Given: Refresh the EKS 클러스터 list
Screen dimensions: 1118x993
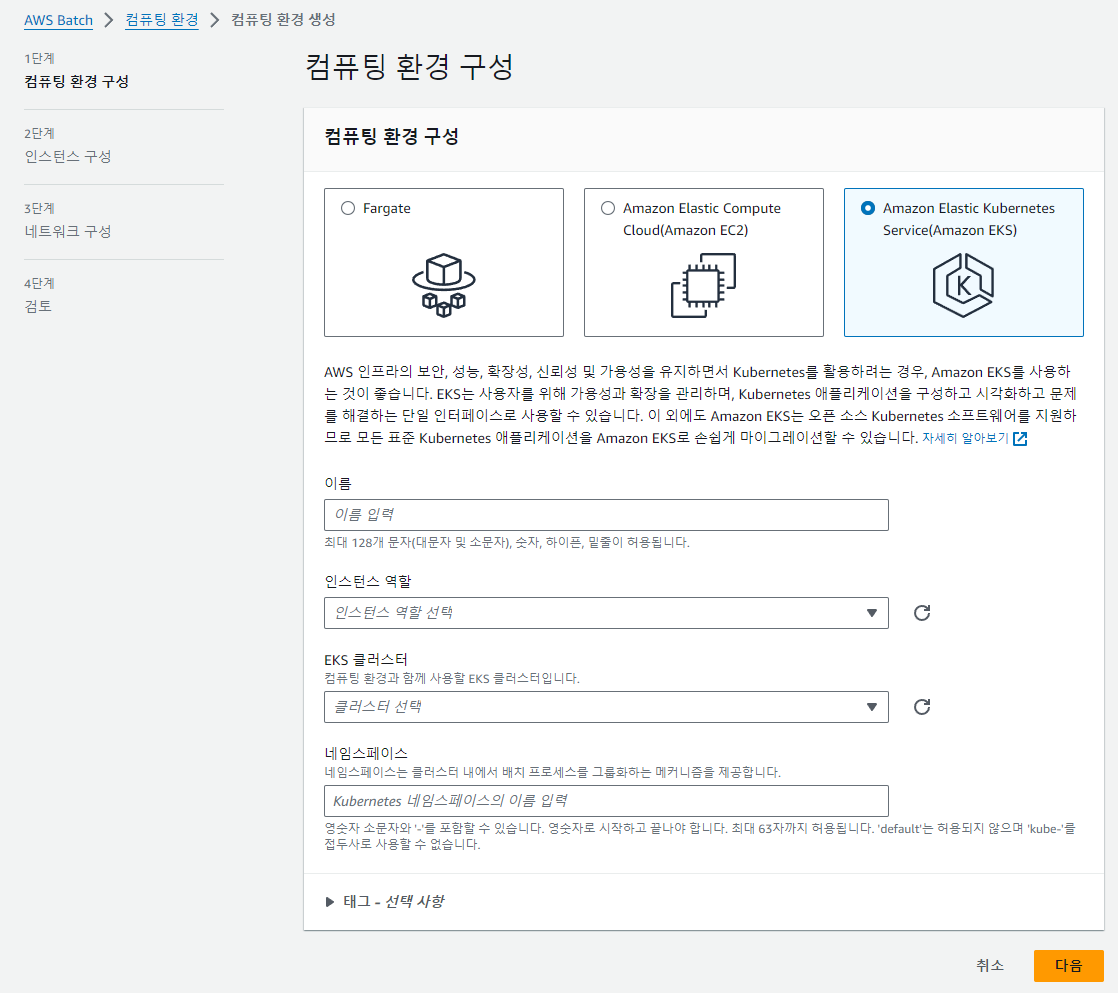Looking at the screenshot, I should point(922,707).
